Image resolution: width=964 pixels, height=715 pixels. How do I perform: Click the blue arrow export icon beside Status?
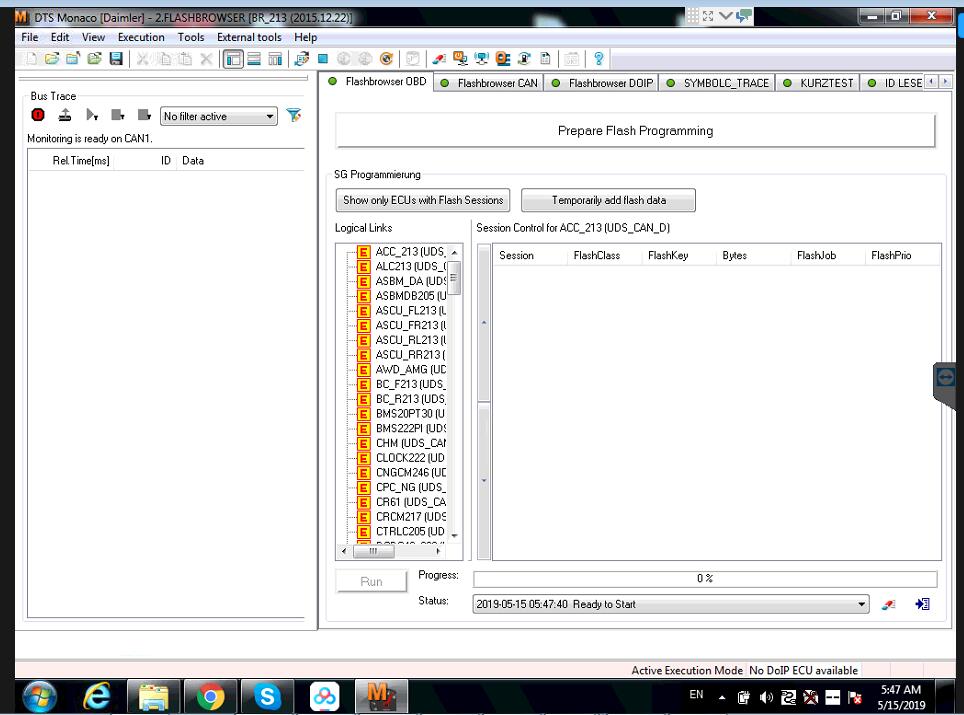922,604
